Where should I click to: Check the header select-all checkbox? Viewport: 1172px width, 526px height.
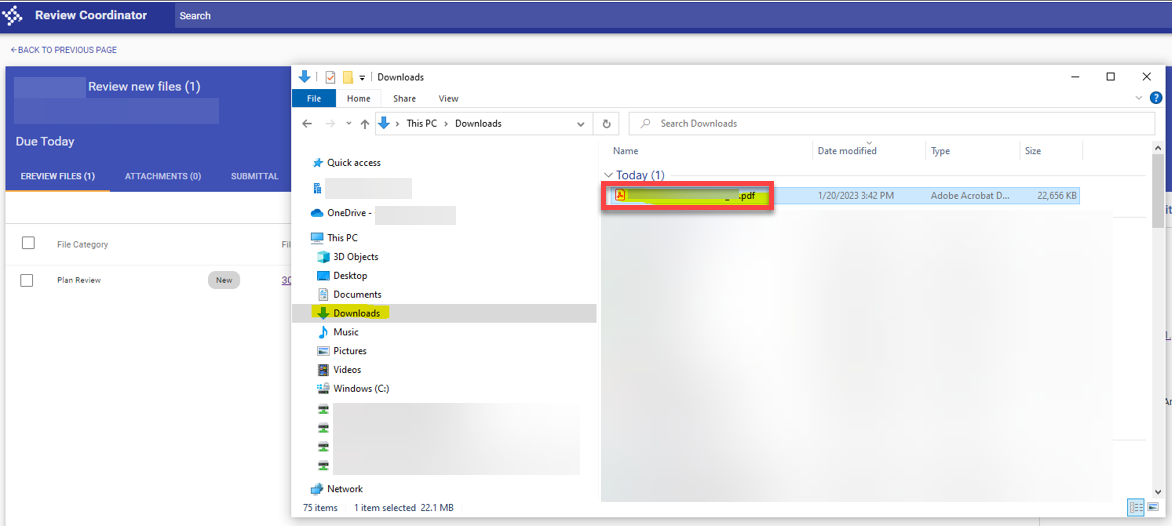tap(28, 243)
